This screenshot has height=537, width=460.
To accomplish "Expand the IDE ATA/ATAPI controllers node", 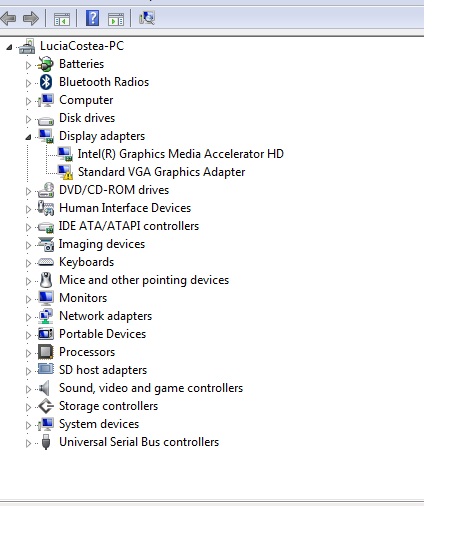I will (x=28, y=227).
